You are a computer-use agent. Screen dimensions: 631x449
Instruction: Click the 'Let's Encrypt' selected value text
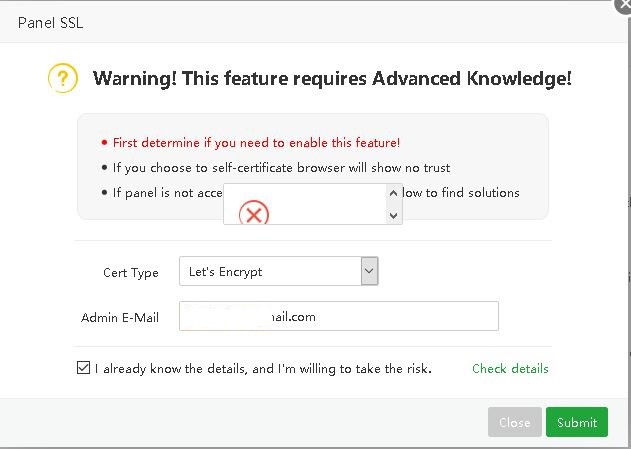226,271
